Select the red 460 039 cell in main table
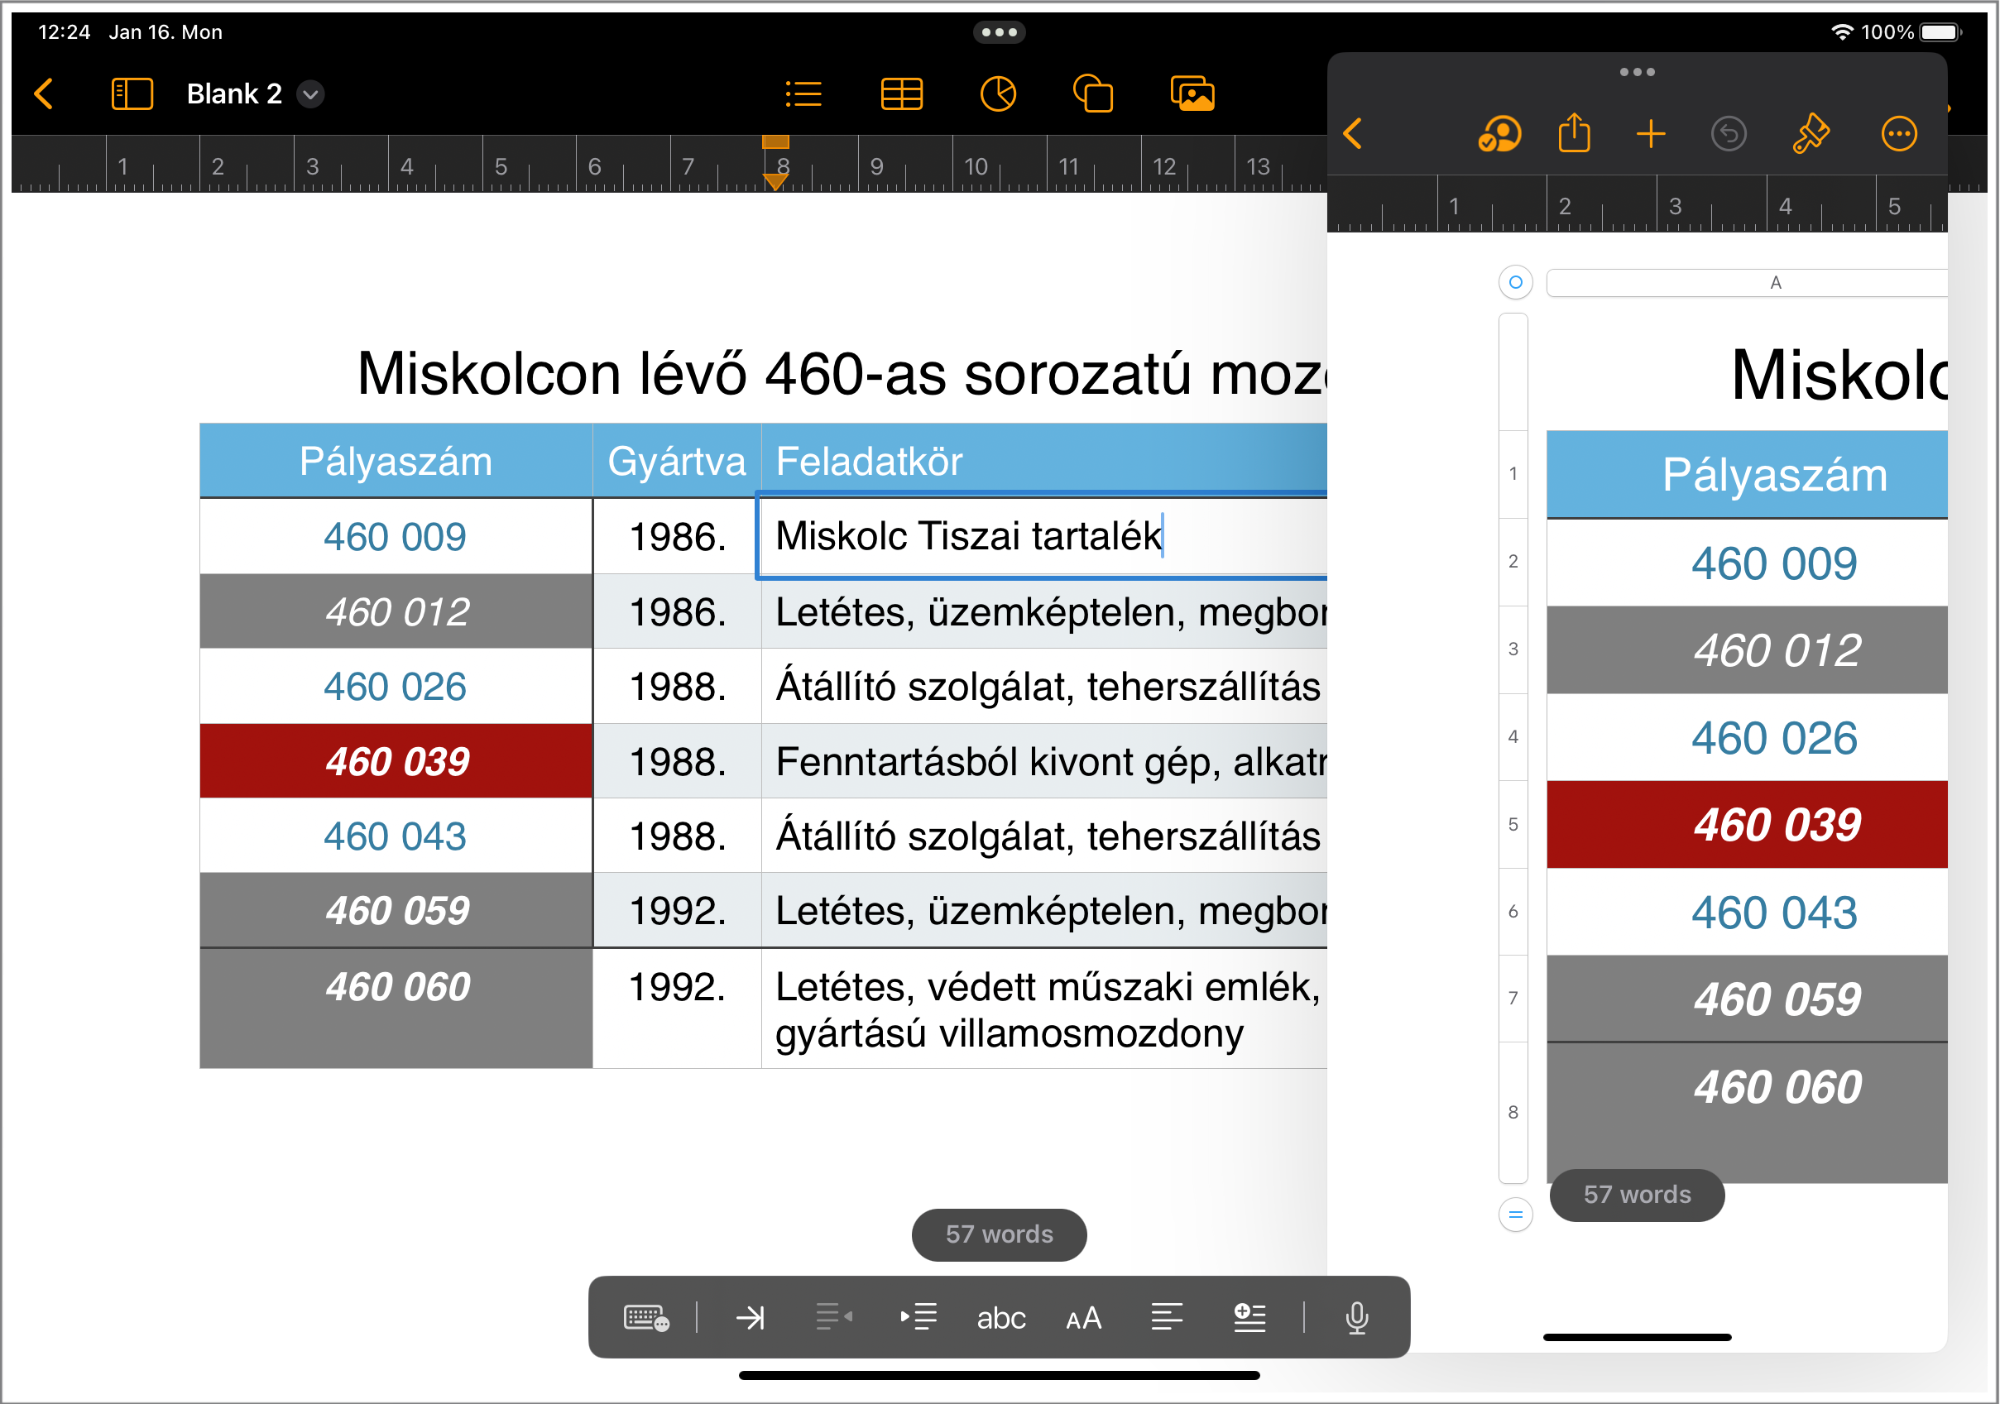 (x=396, y=762)
